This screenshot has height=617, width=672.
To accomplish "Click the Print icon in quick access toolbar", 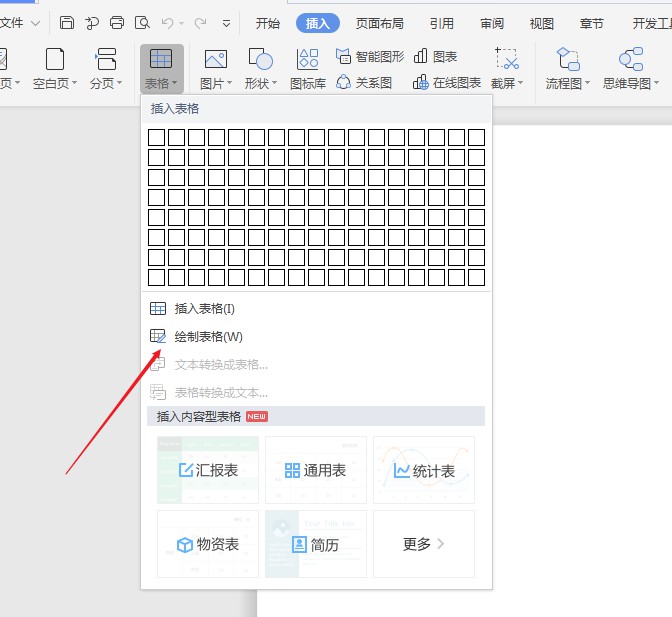I will [117, 22].
